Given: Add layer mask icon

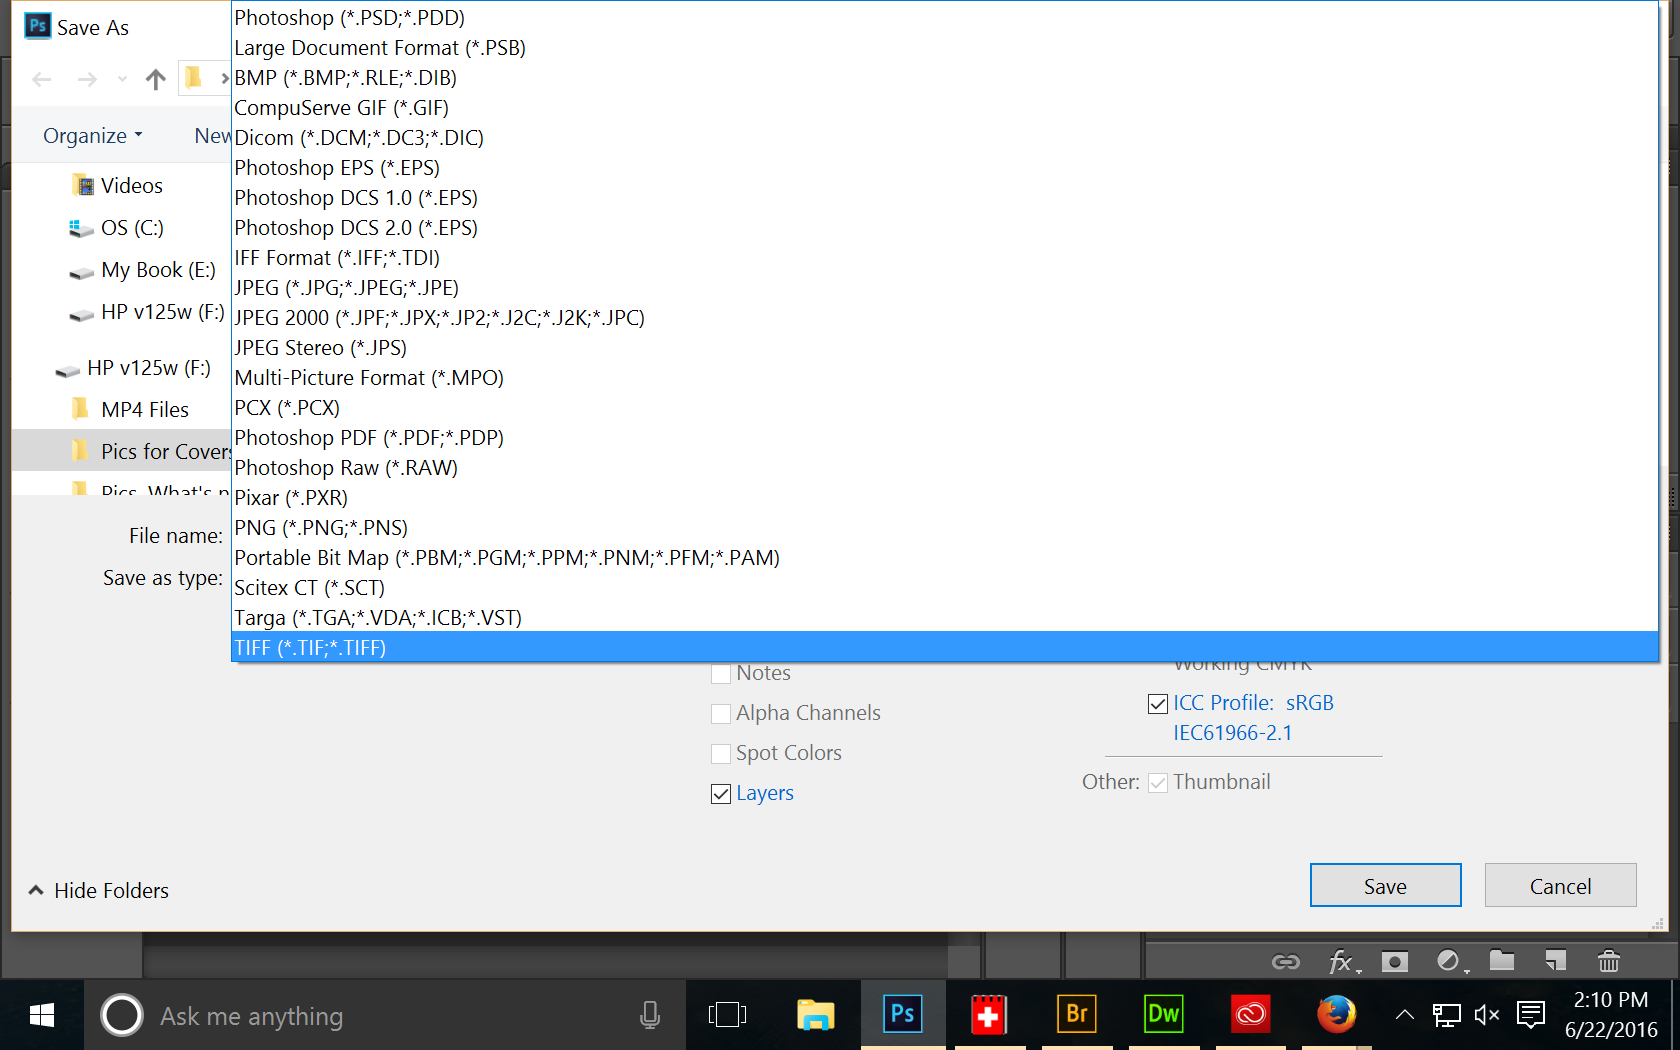Looking at the screenshot, I should click(1394, 962).
